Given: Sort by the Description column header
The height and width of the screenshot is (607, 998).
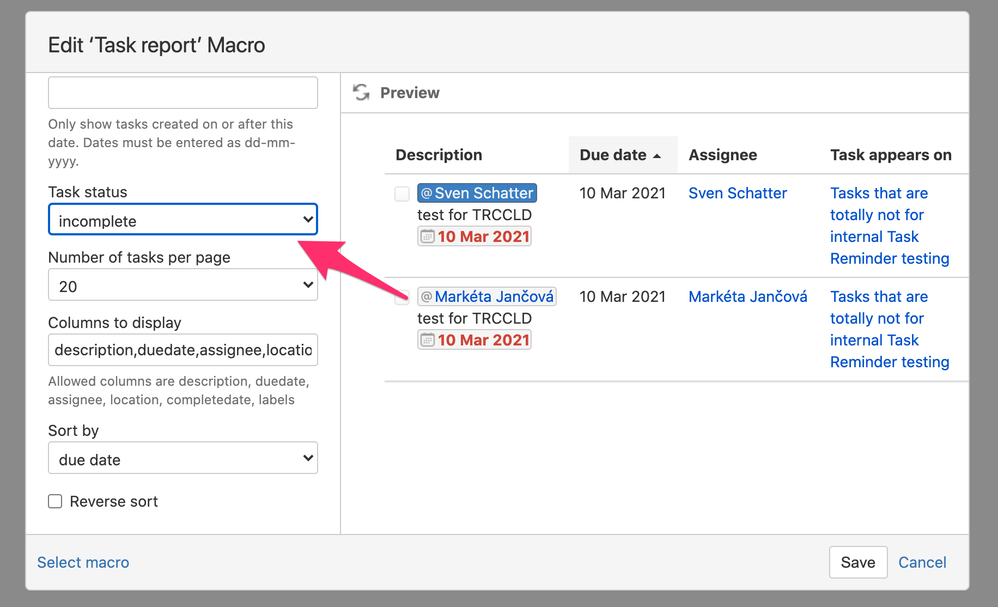Looking at the screenshot, I should tap(439, 155).
